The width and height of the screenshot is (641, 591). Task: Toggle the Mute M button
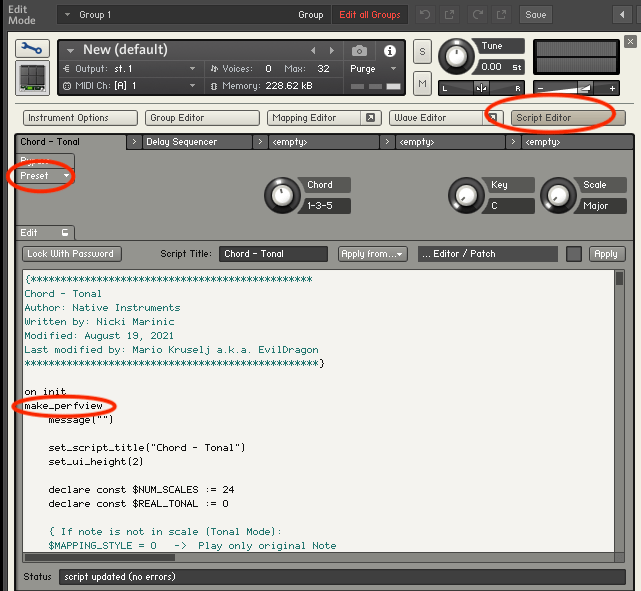pyautogui.click(x=422, y=83)
